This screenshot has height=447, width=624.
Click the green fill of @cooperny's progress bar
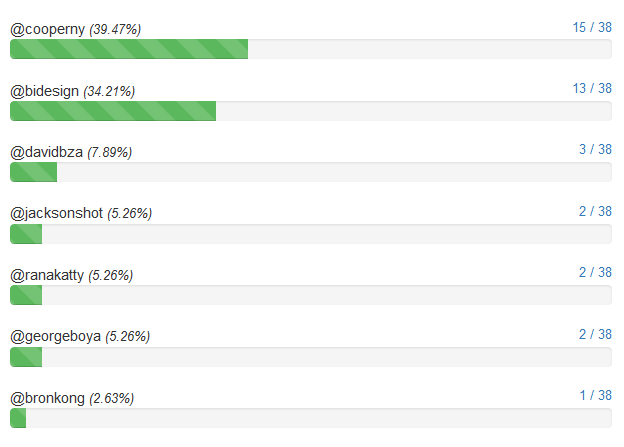pyautogui.click(x=129, y=49)
